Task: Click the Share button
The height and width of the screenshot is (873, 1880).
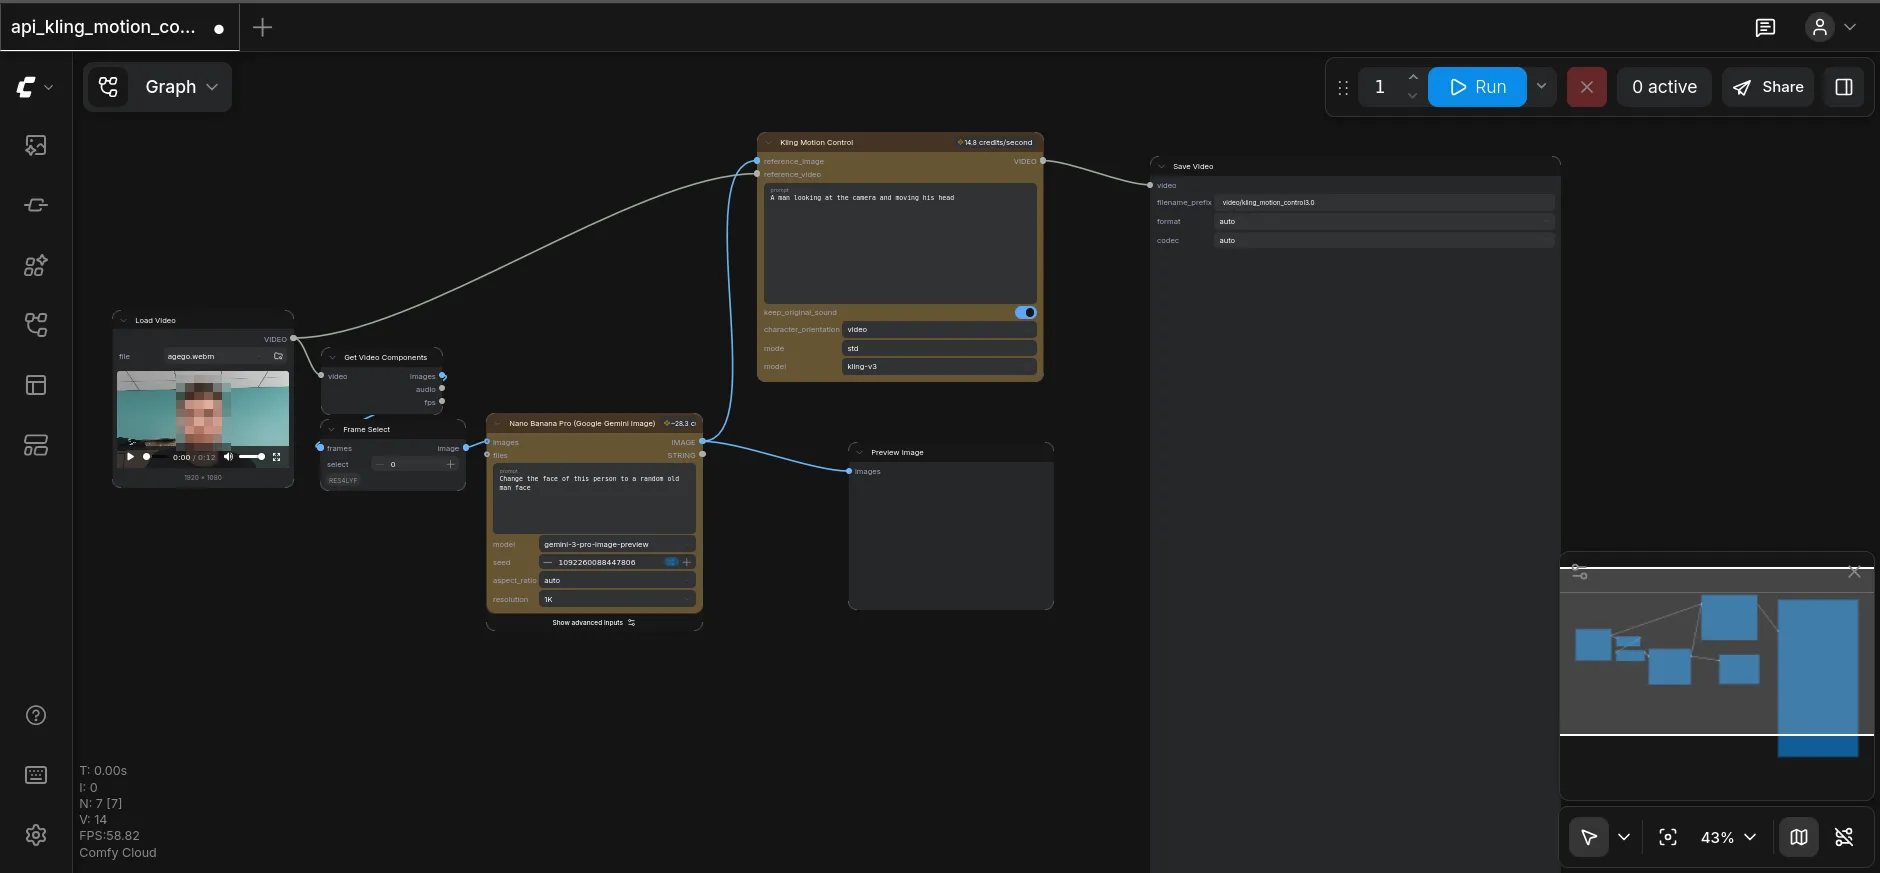Action: pyautogui.click(x=1768, y=87)
